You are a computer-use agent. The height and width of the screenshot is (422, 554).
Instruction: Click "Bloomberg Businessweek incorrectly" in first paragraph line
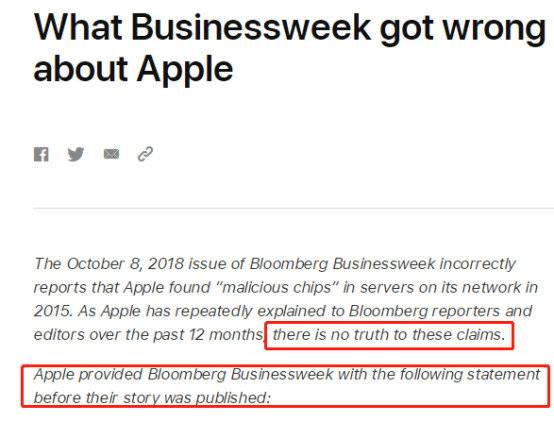tap(382, 264)
